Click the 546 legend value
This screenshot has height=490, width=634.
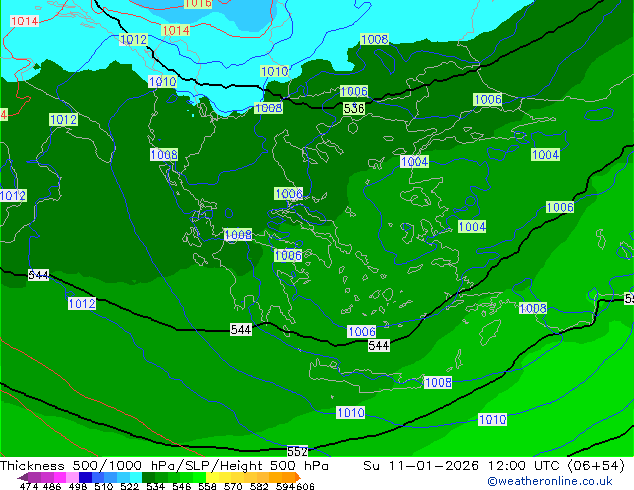pos(181,486)
